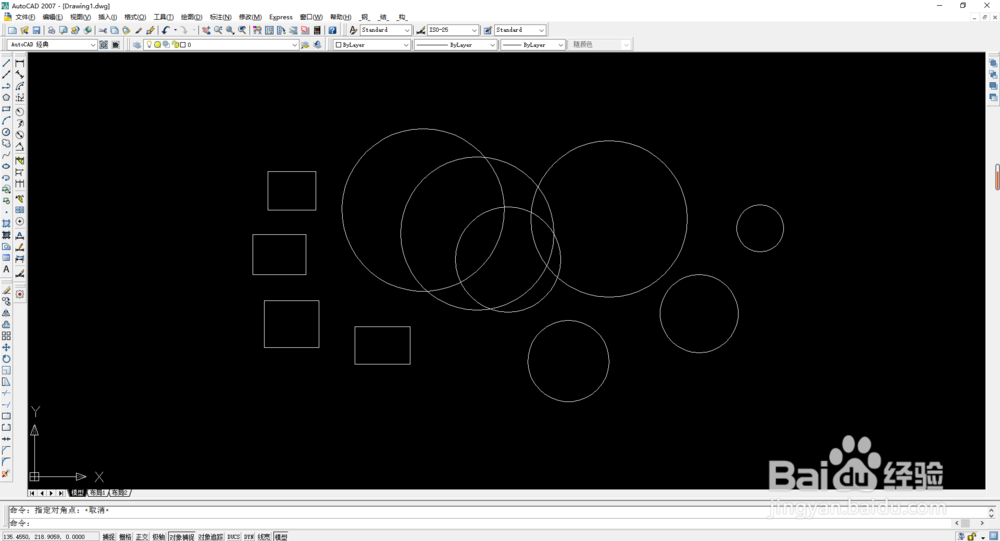The image size is (1000, 541).
Task: Toggle DUCS in status bar
Action: 233,537
